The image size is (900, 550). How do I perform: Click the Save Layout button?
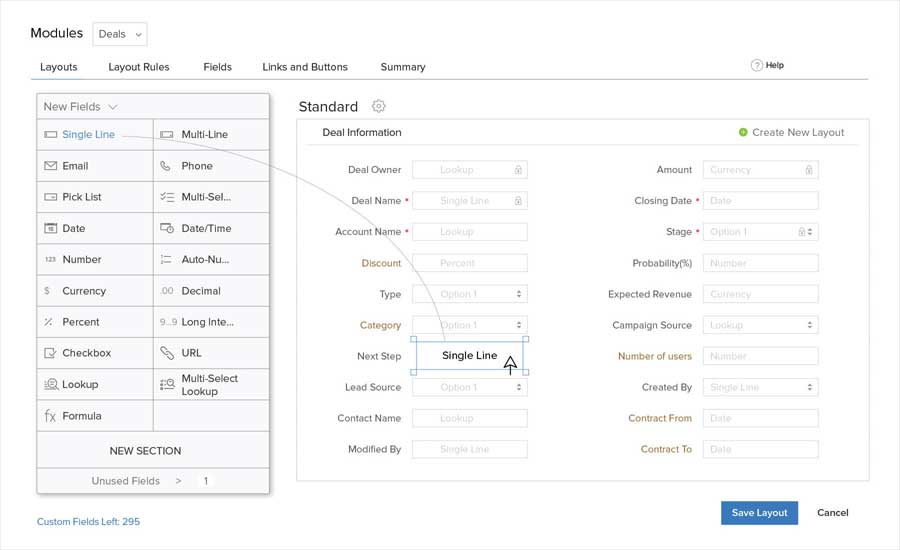pyautogui.click(x=759, y=513)
